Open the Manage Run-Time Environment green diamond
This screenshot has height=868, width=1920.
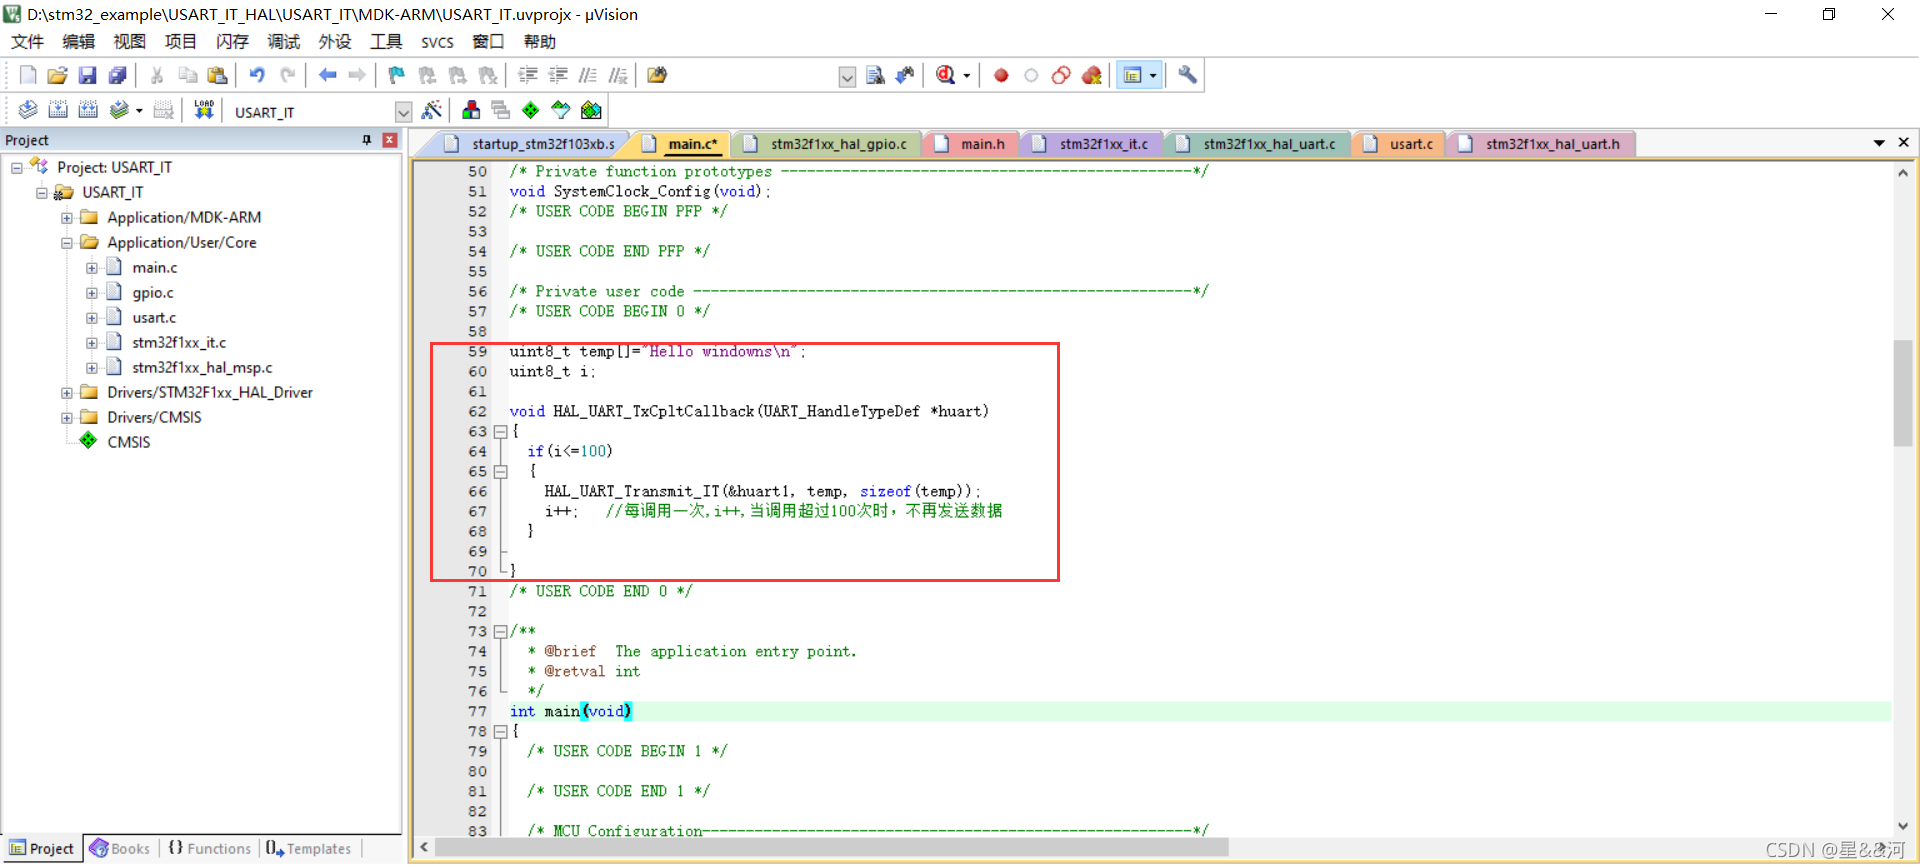click(x=531, y=110)
